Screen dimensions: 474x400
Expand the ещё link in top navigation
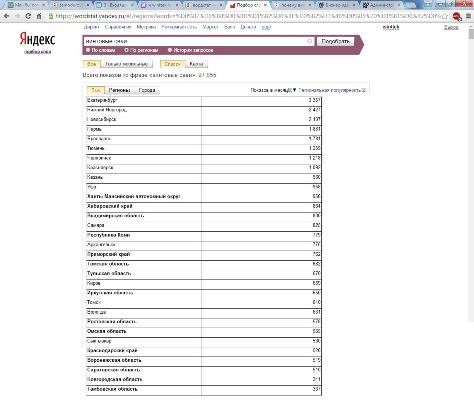266,27
